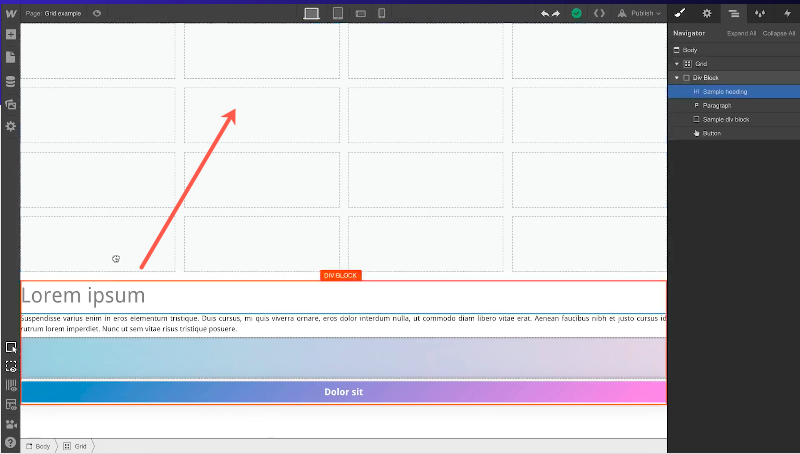
Task: Click Expand All in Navigator
Action: click(741, 34)
